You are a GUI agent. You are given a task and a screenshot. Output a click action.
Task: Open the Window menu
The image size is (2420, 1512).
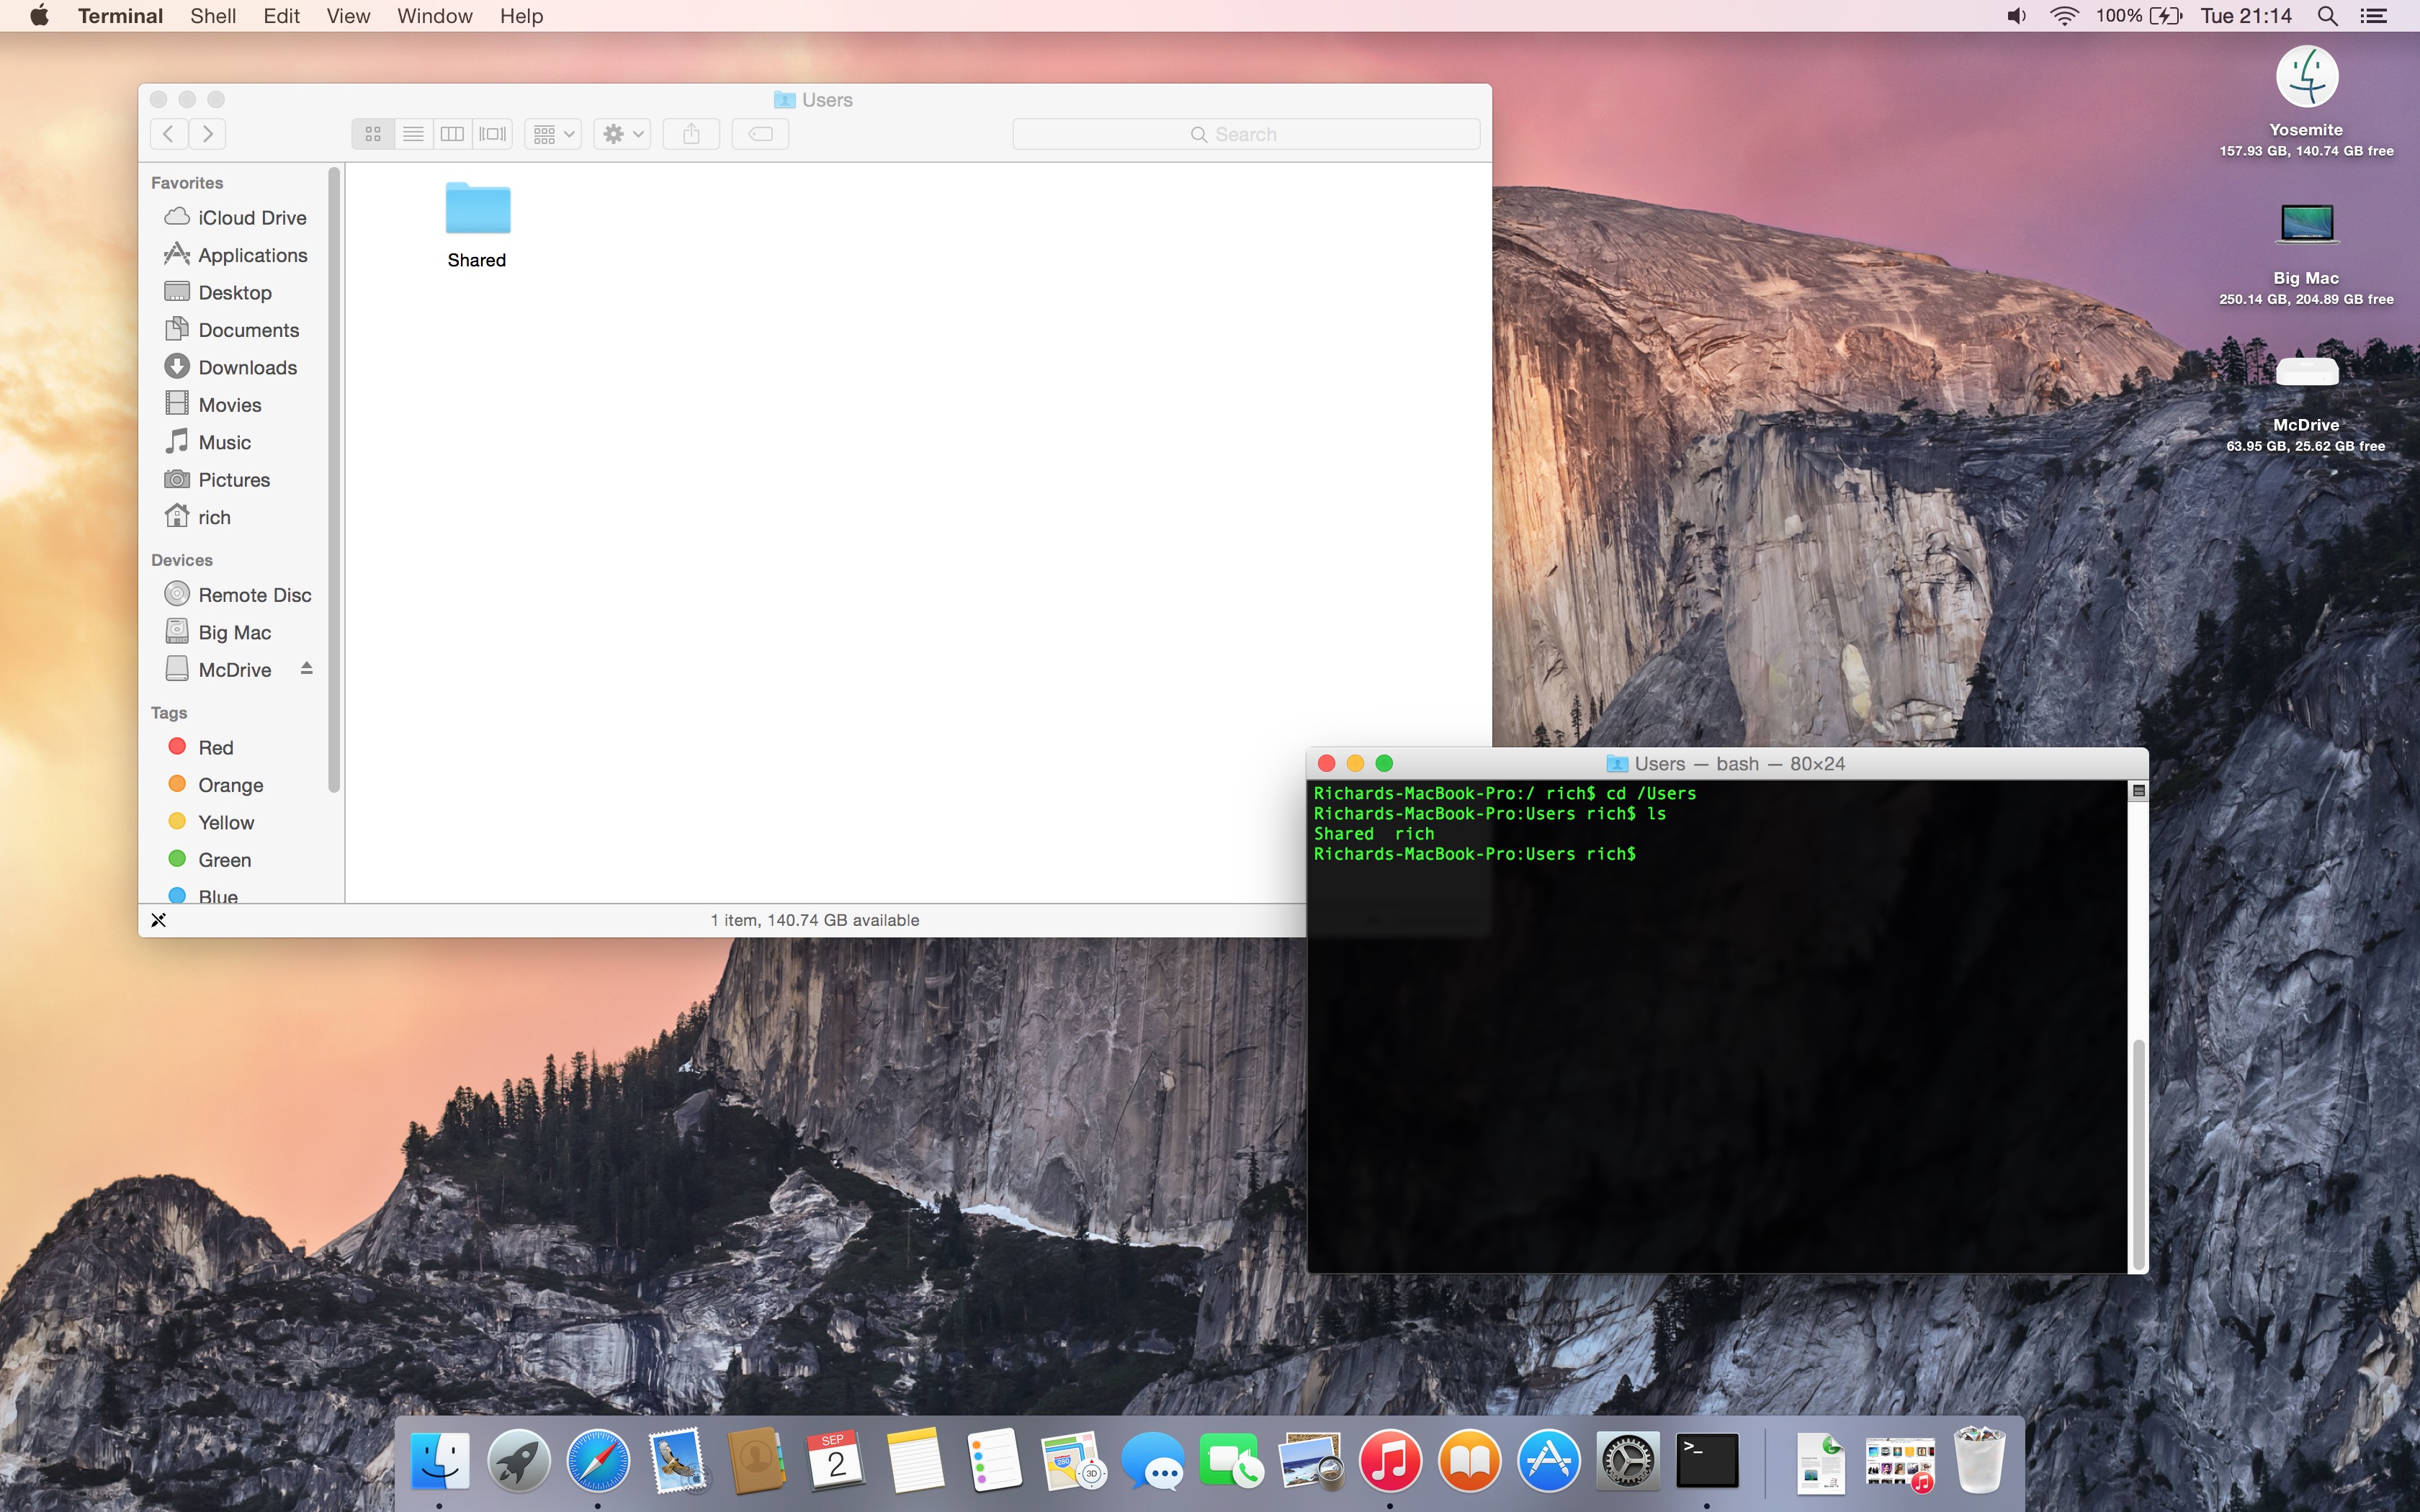[x=434, y=16]
